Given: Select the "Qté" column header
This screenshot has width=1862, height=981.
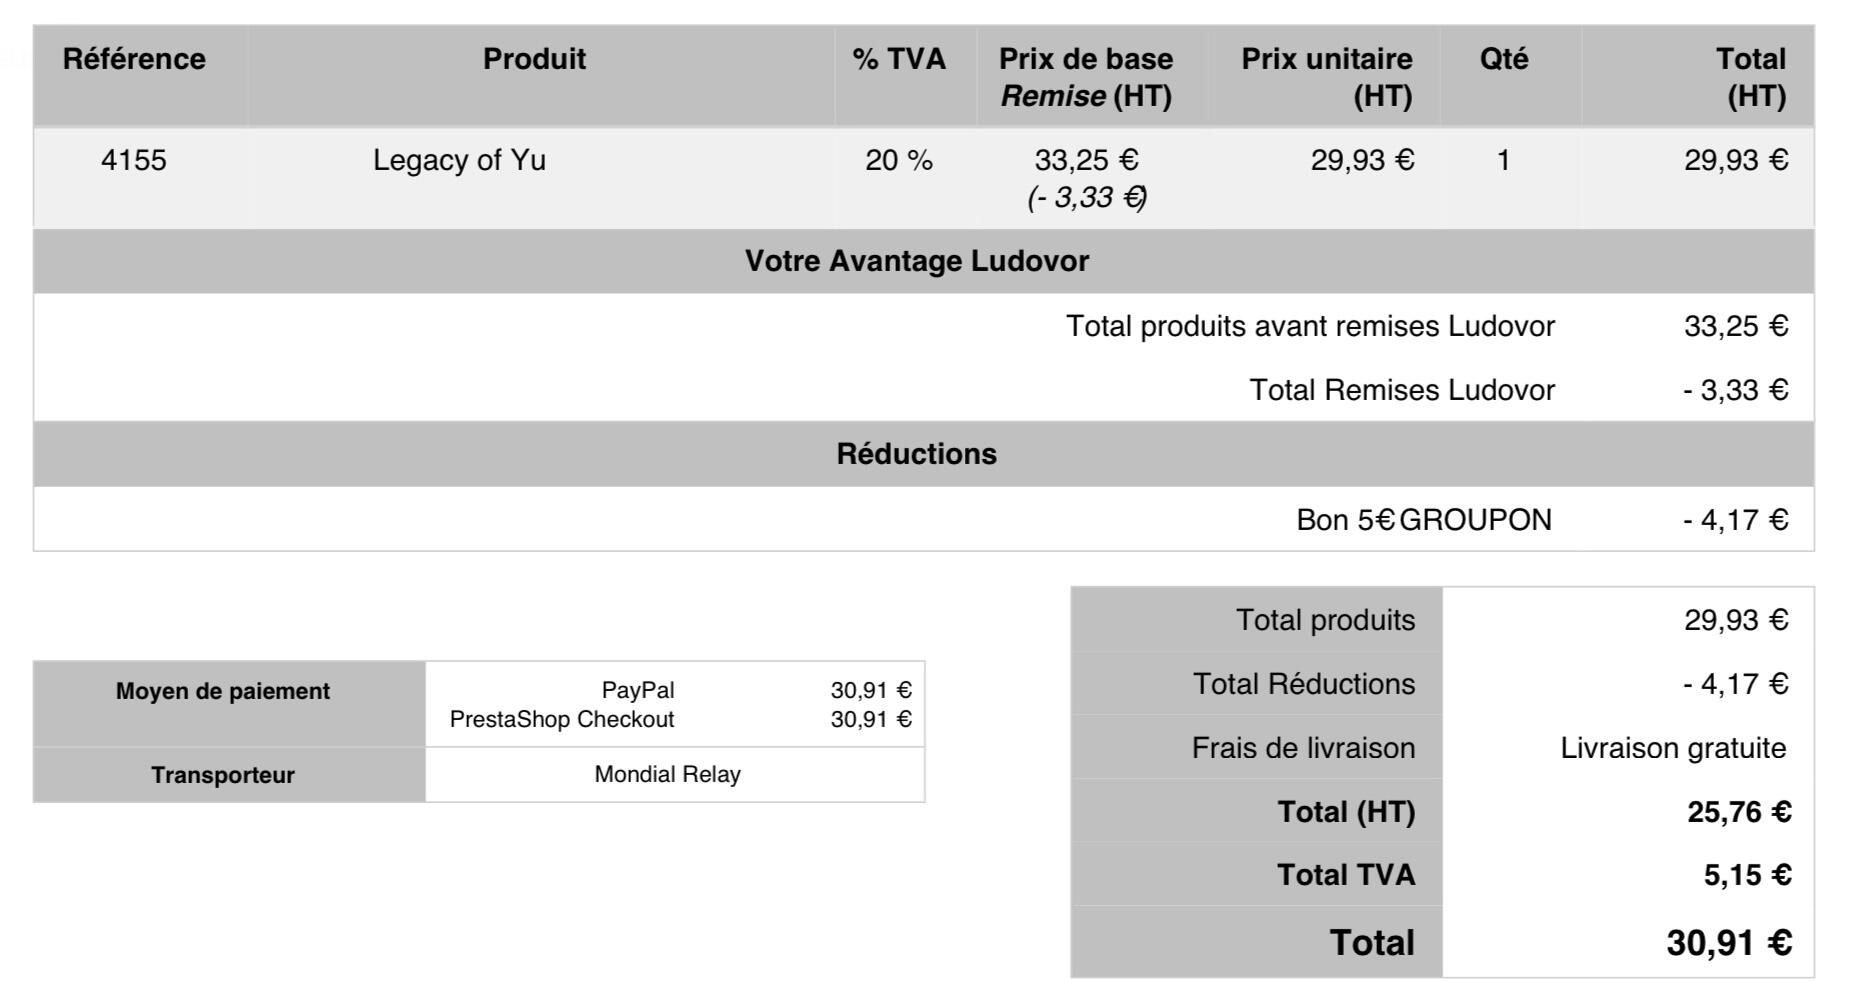Looking at the screenshot, I should 1504,60.
